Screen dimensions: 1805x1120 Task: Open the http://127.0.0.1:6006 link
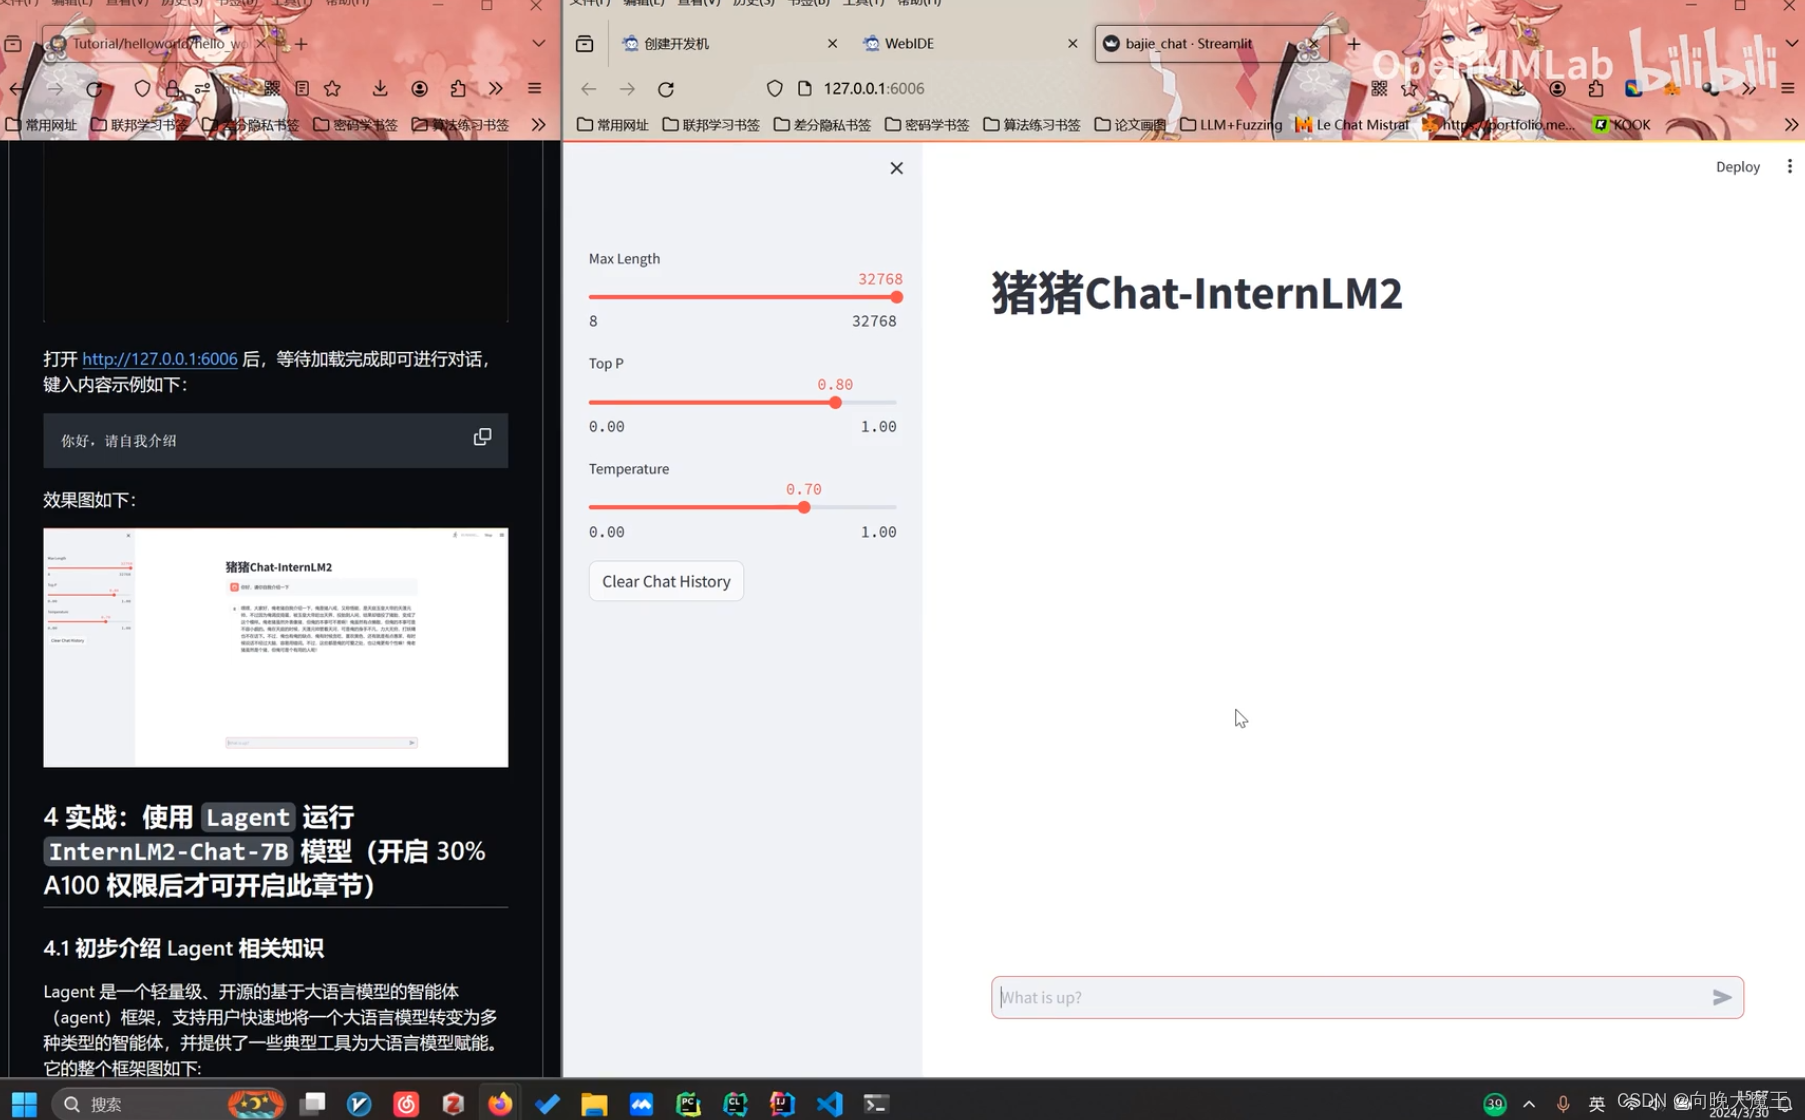pyautogui.click(x=159, y=359)
